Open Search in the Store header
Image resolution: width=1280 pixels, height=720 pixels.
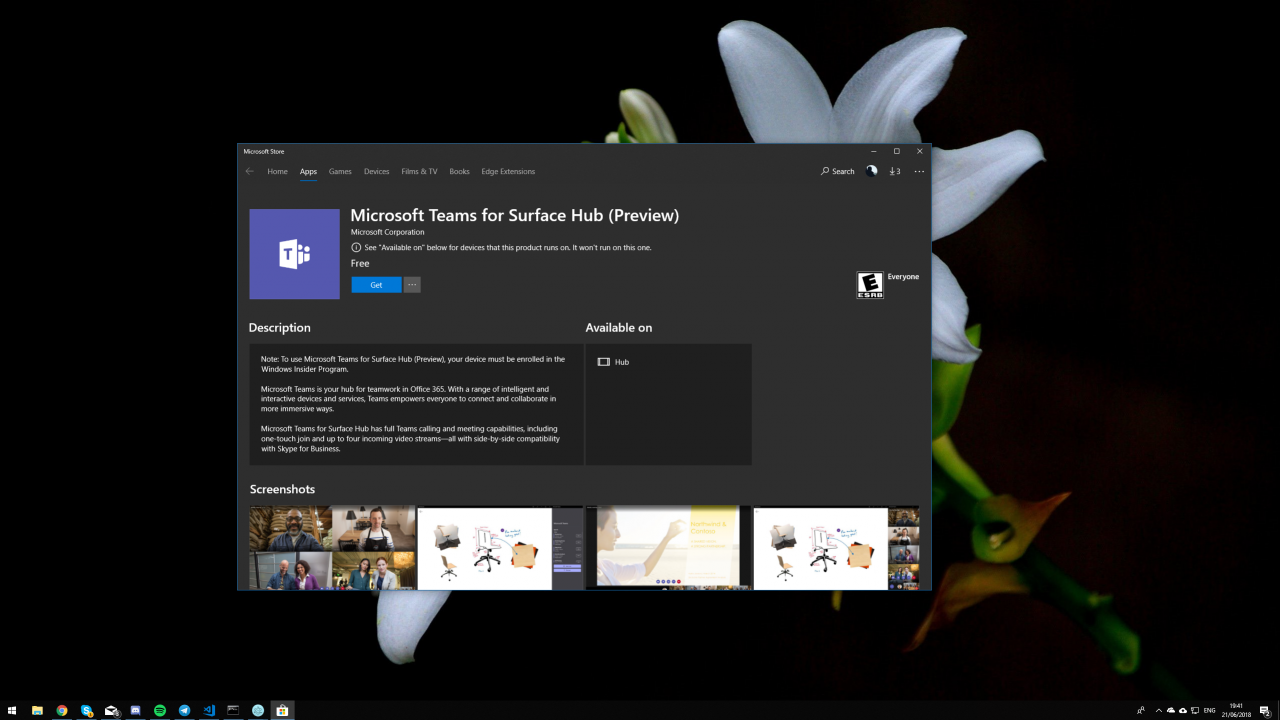[x=838, y=171]
